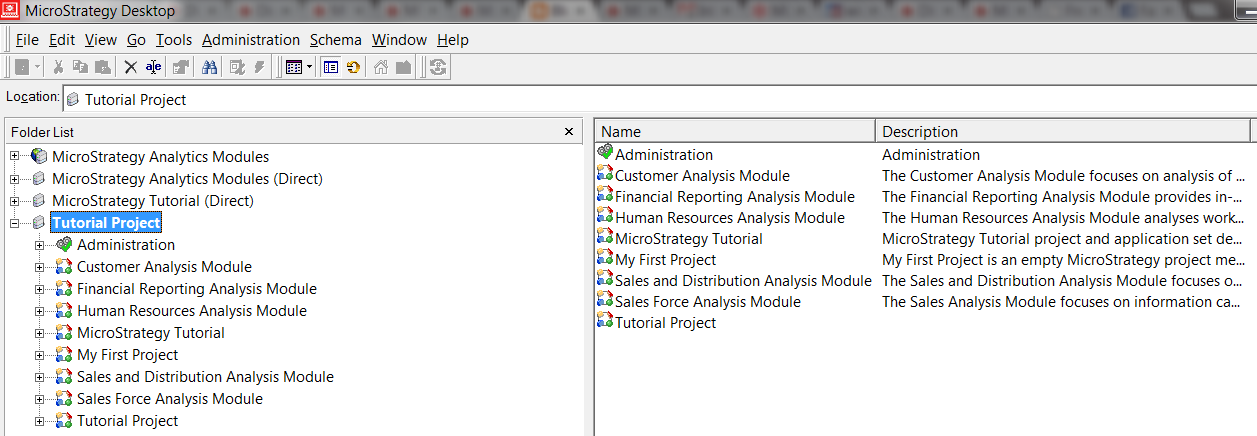Image resolution: width=1257 pixels, height=436 pixels.
Task: Click the Rename toolbar icon
Action: (153, 68)
